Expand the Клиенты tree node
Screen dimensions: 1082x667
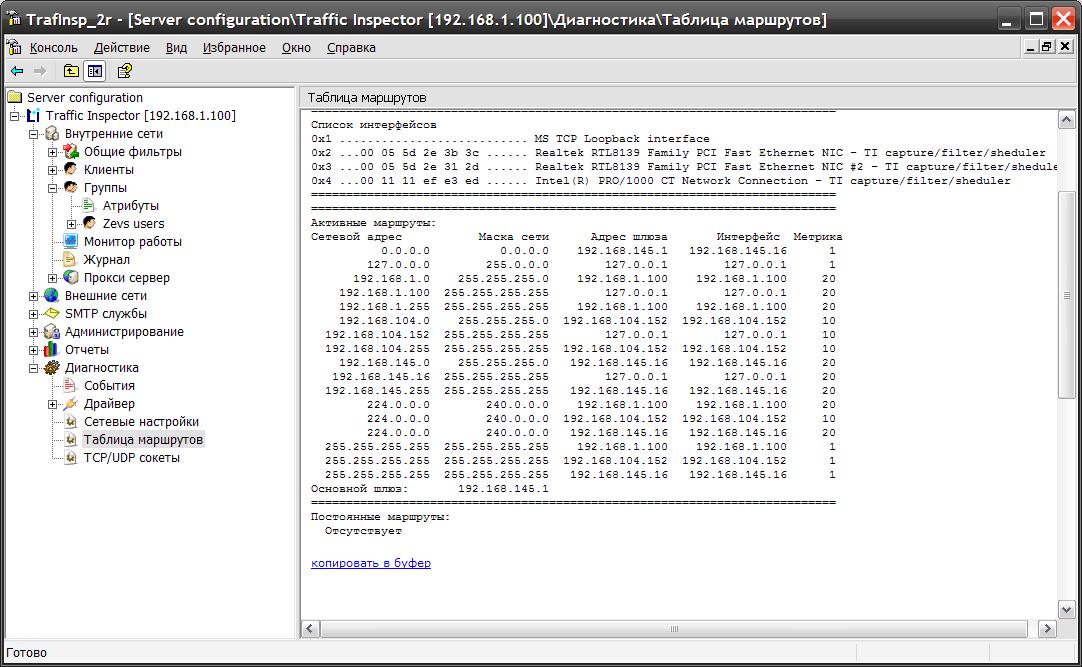pos(53,170)
